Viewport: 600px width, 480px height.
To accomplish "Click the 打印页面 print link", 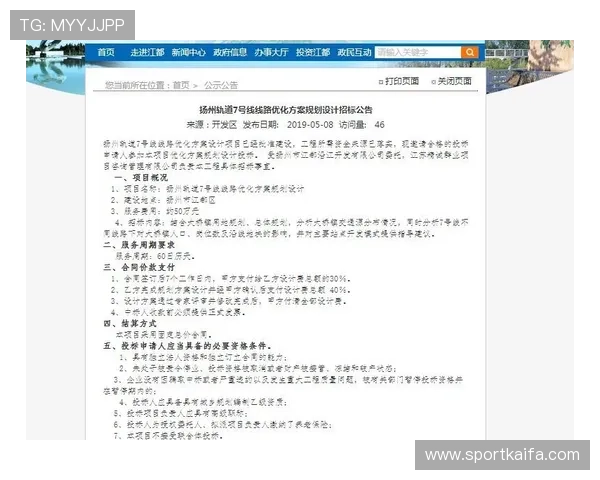I will tap(402, 81).
